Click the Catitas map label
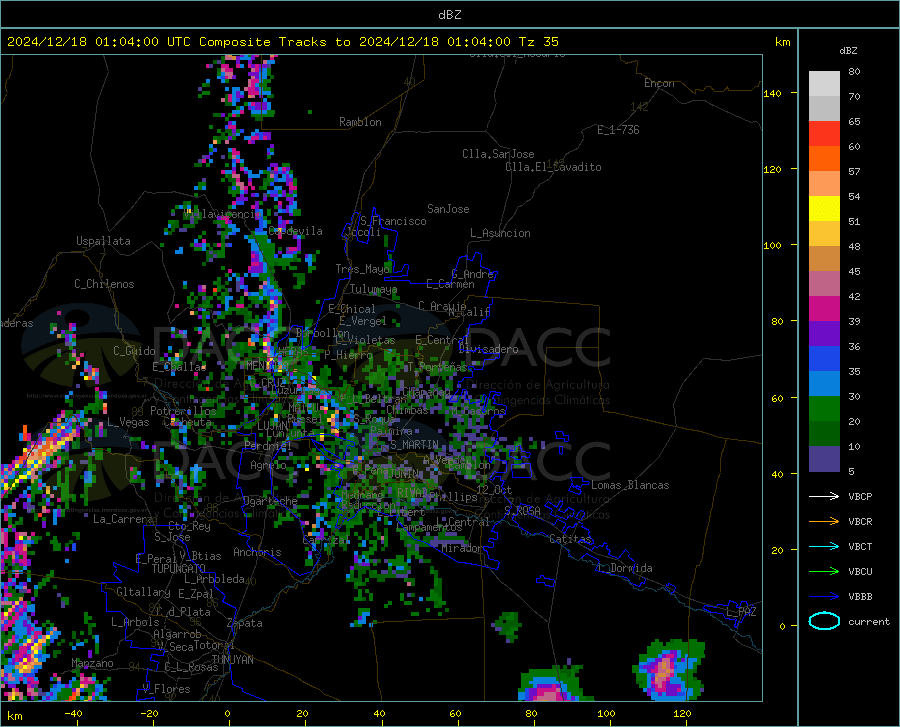Screen dimensions: 900x727 570,539
